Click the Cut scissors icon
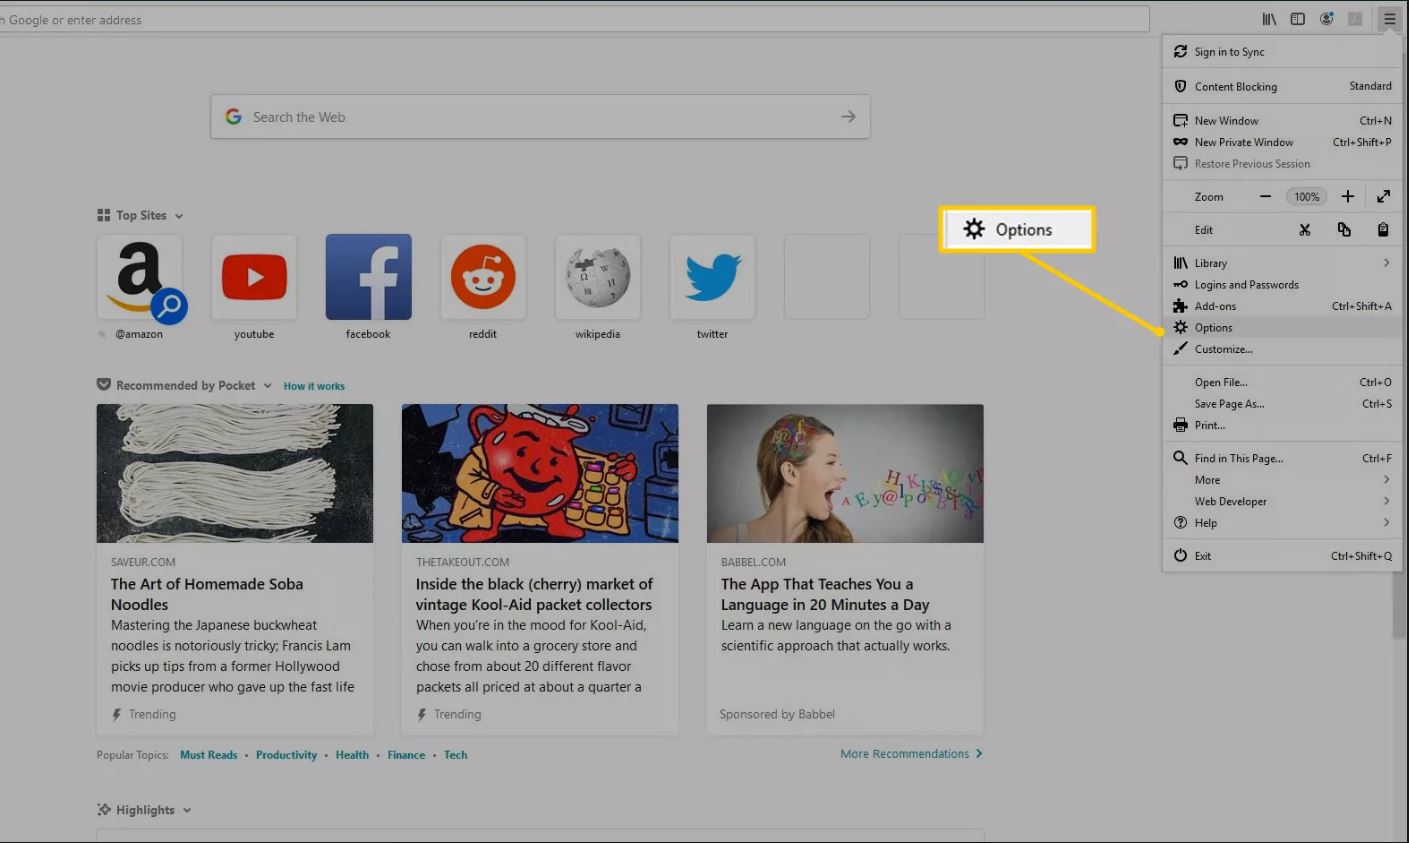Screen dimensions: 1409x843 pos(1304,230)
